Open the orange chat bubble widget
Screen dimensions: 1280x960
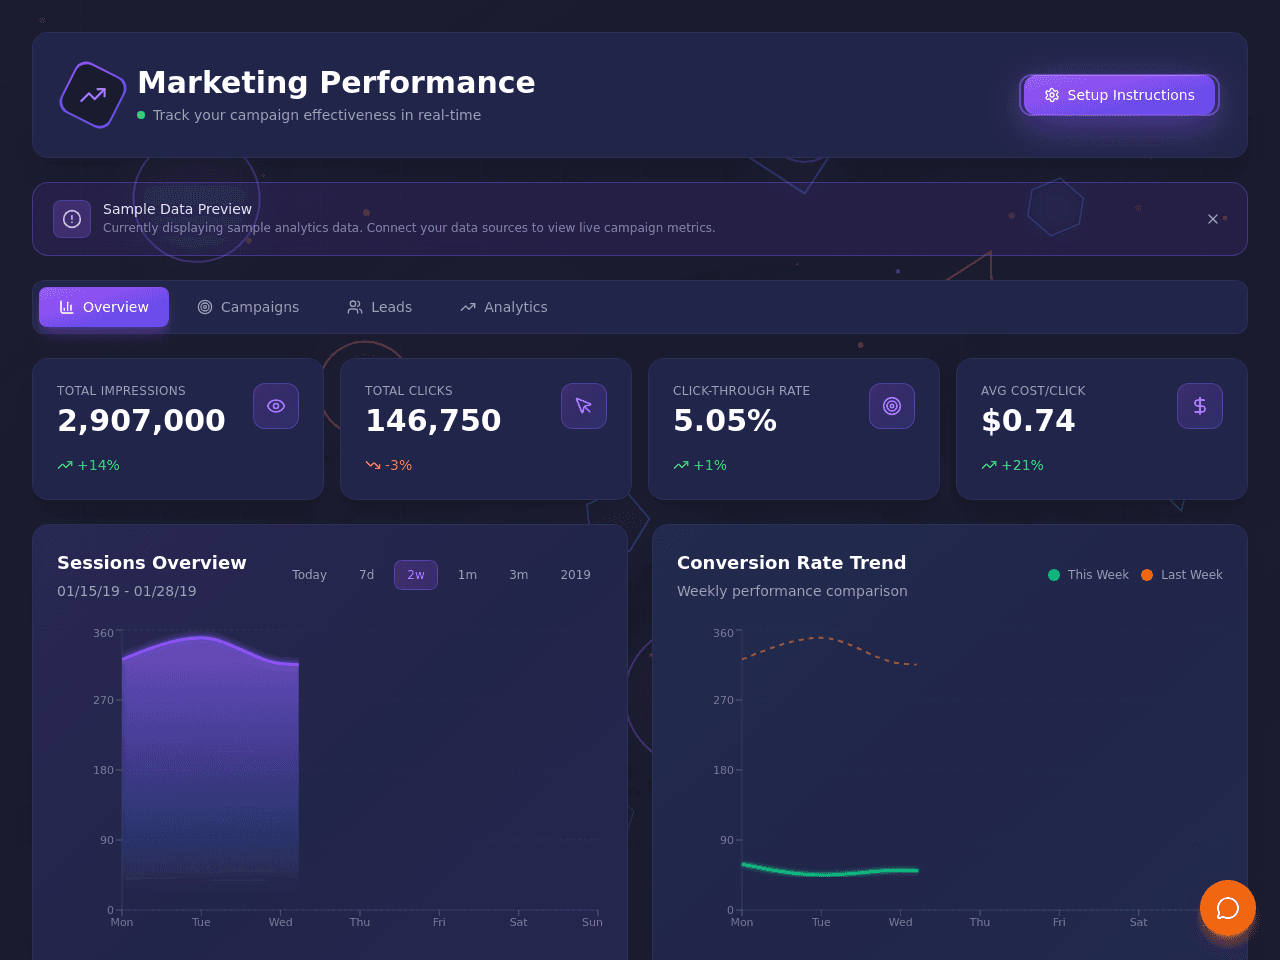(1228, 908)
